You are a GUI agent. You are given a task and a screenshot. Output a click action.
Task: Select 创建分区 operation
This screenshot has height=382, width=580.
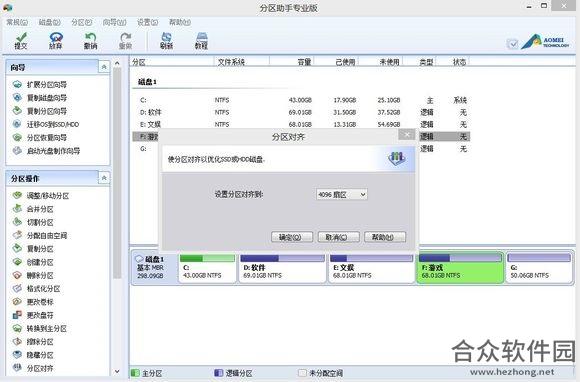33,262
